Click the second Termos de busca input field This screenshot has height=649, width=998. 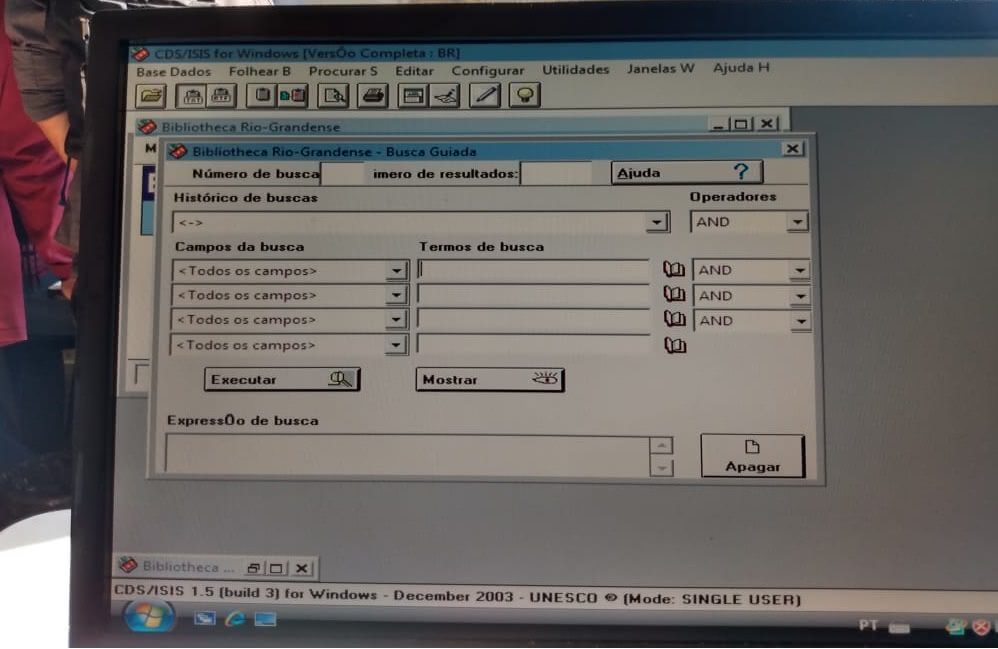(x=533, y=295)
